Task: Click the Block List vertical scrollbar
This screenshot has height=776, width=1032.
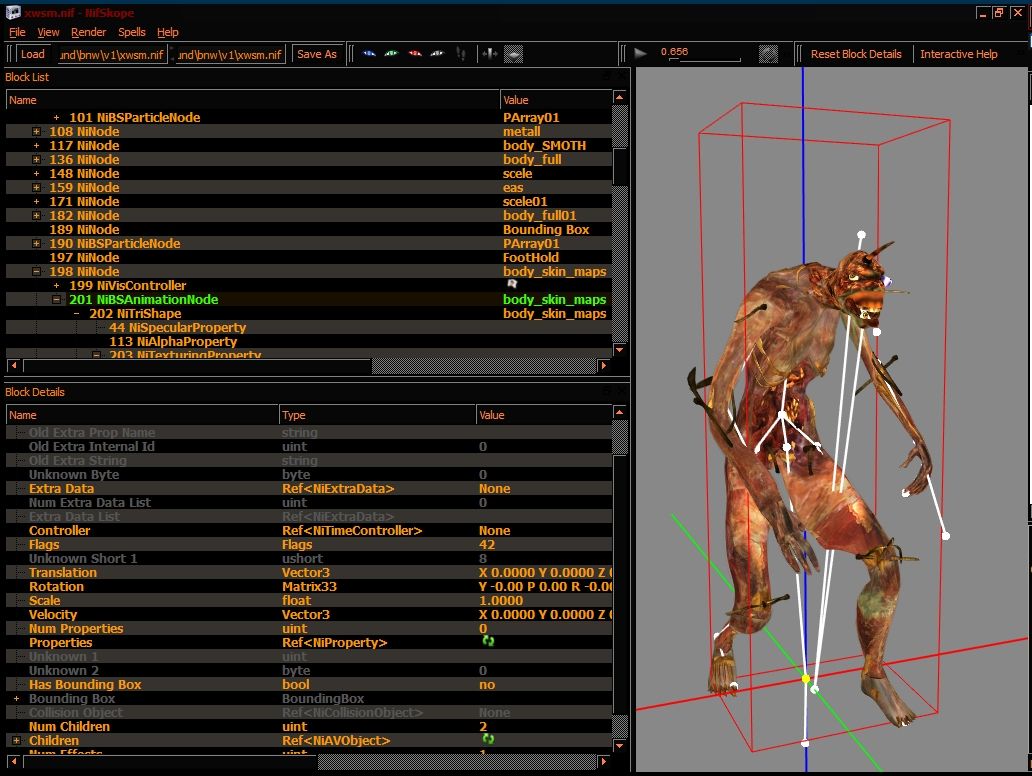Action: pos(619,222)
